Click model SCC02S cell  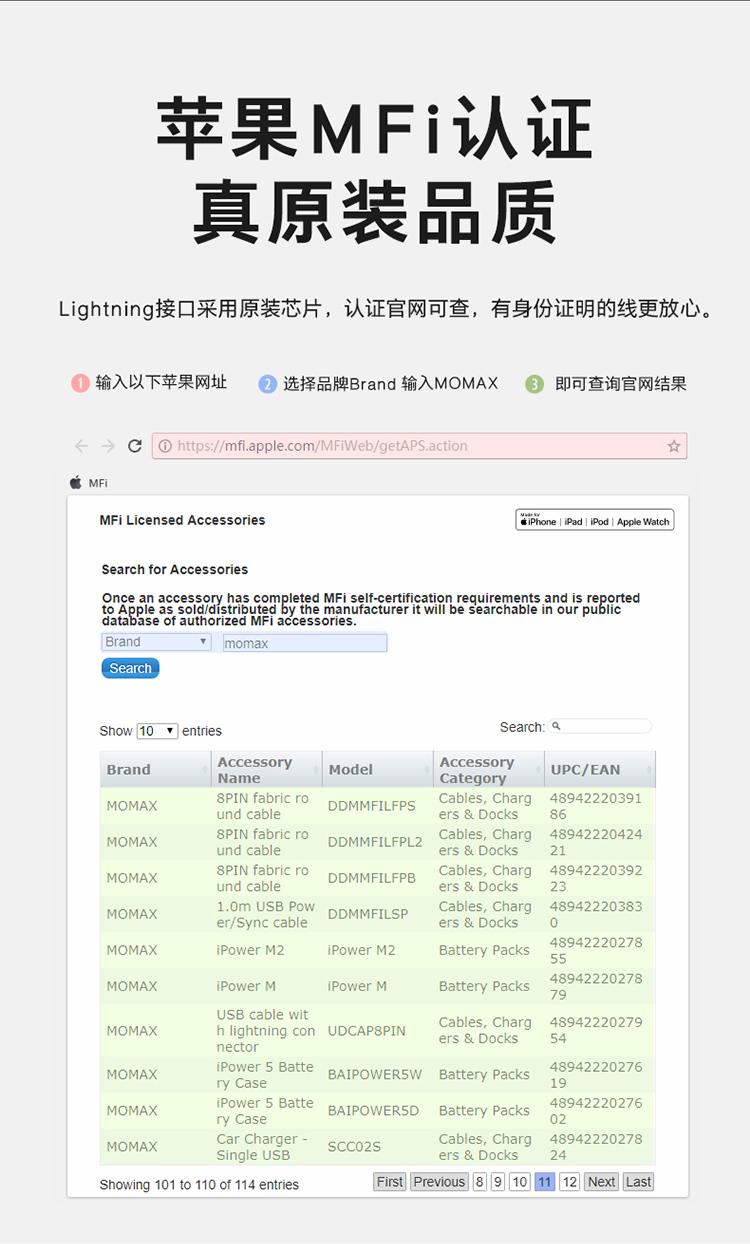[x=354, y=1146]
